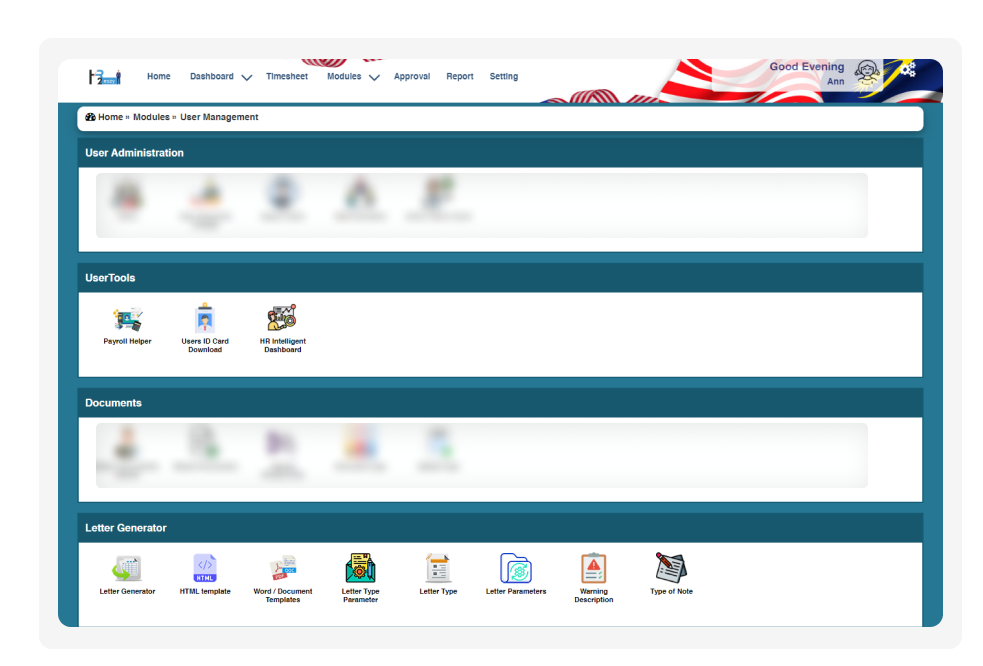Select the Warning Description icon
The width and height of the screenshot is (983, 666).
pos(593,569)
